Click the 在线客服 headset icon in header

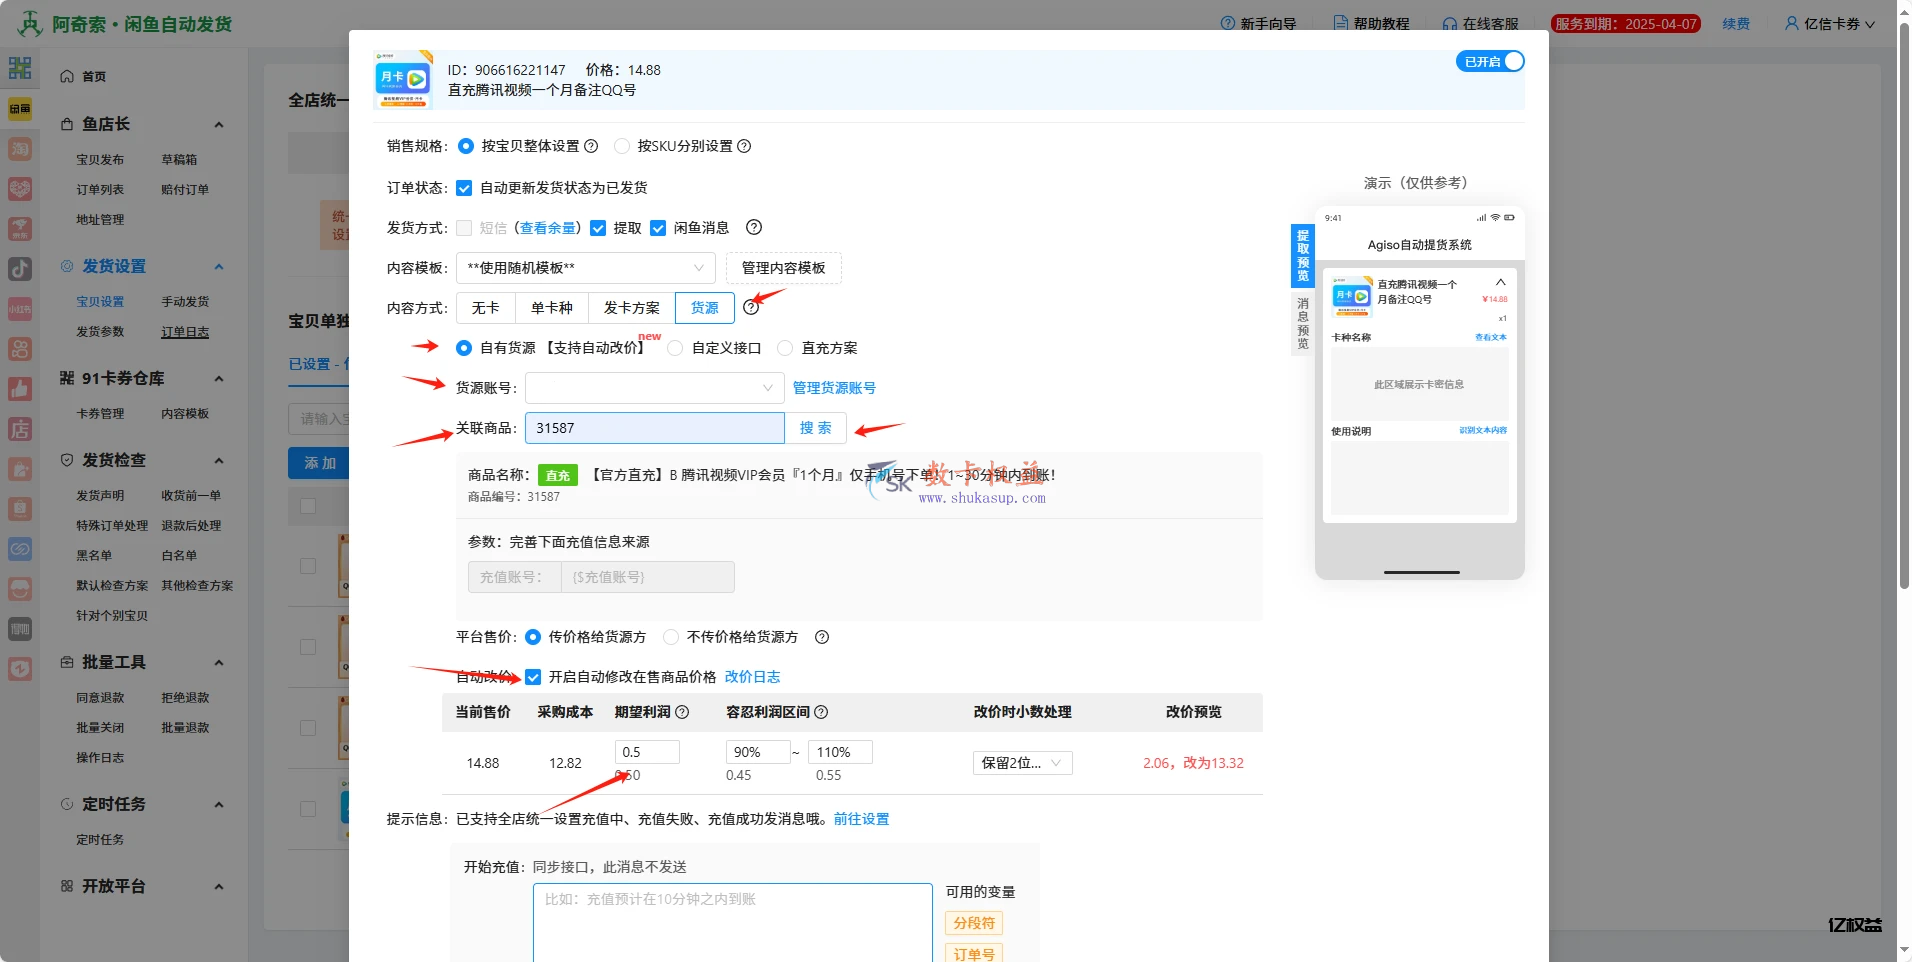click(x=1450, y=23)
